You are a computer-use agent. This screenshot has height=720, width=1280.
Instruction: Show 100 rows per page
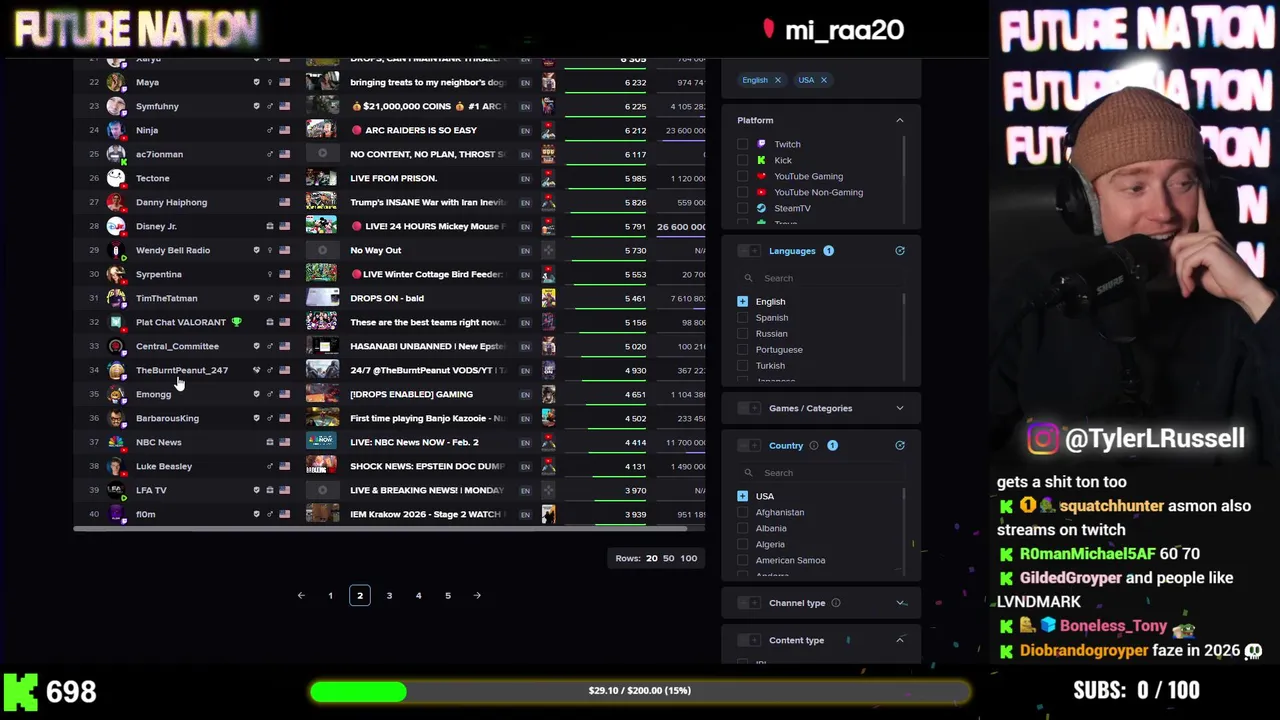[688, 558]
